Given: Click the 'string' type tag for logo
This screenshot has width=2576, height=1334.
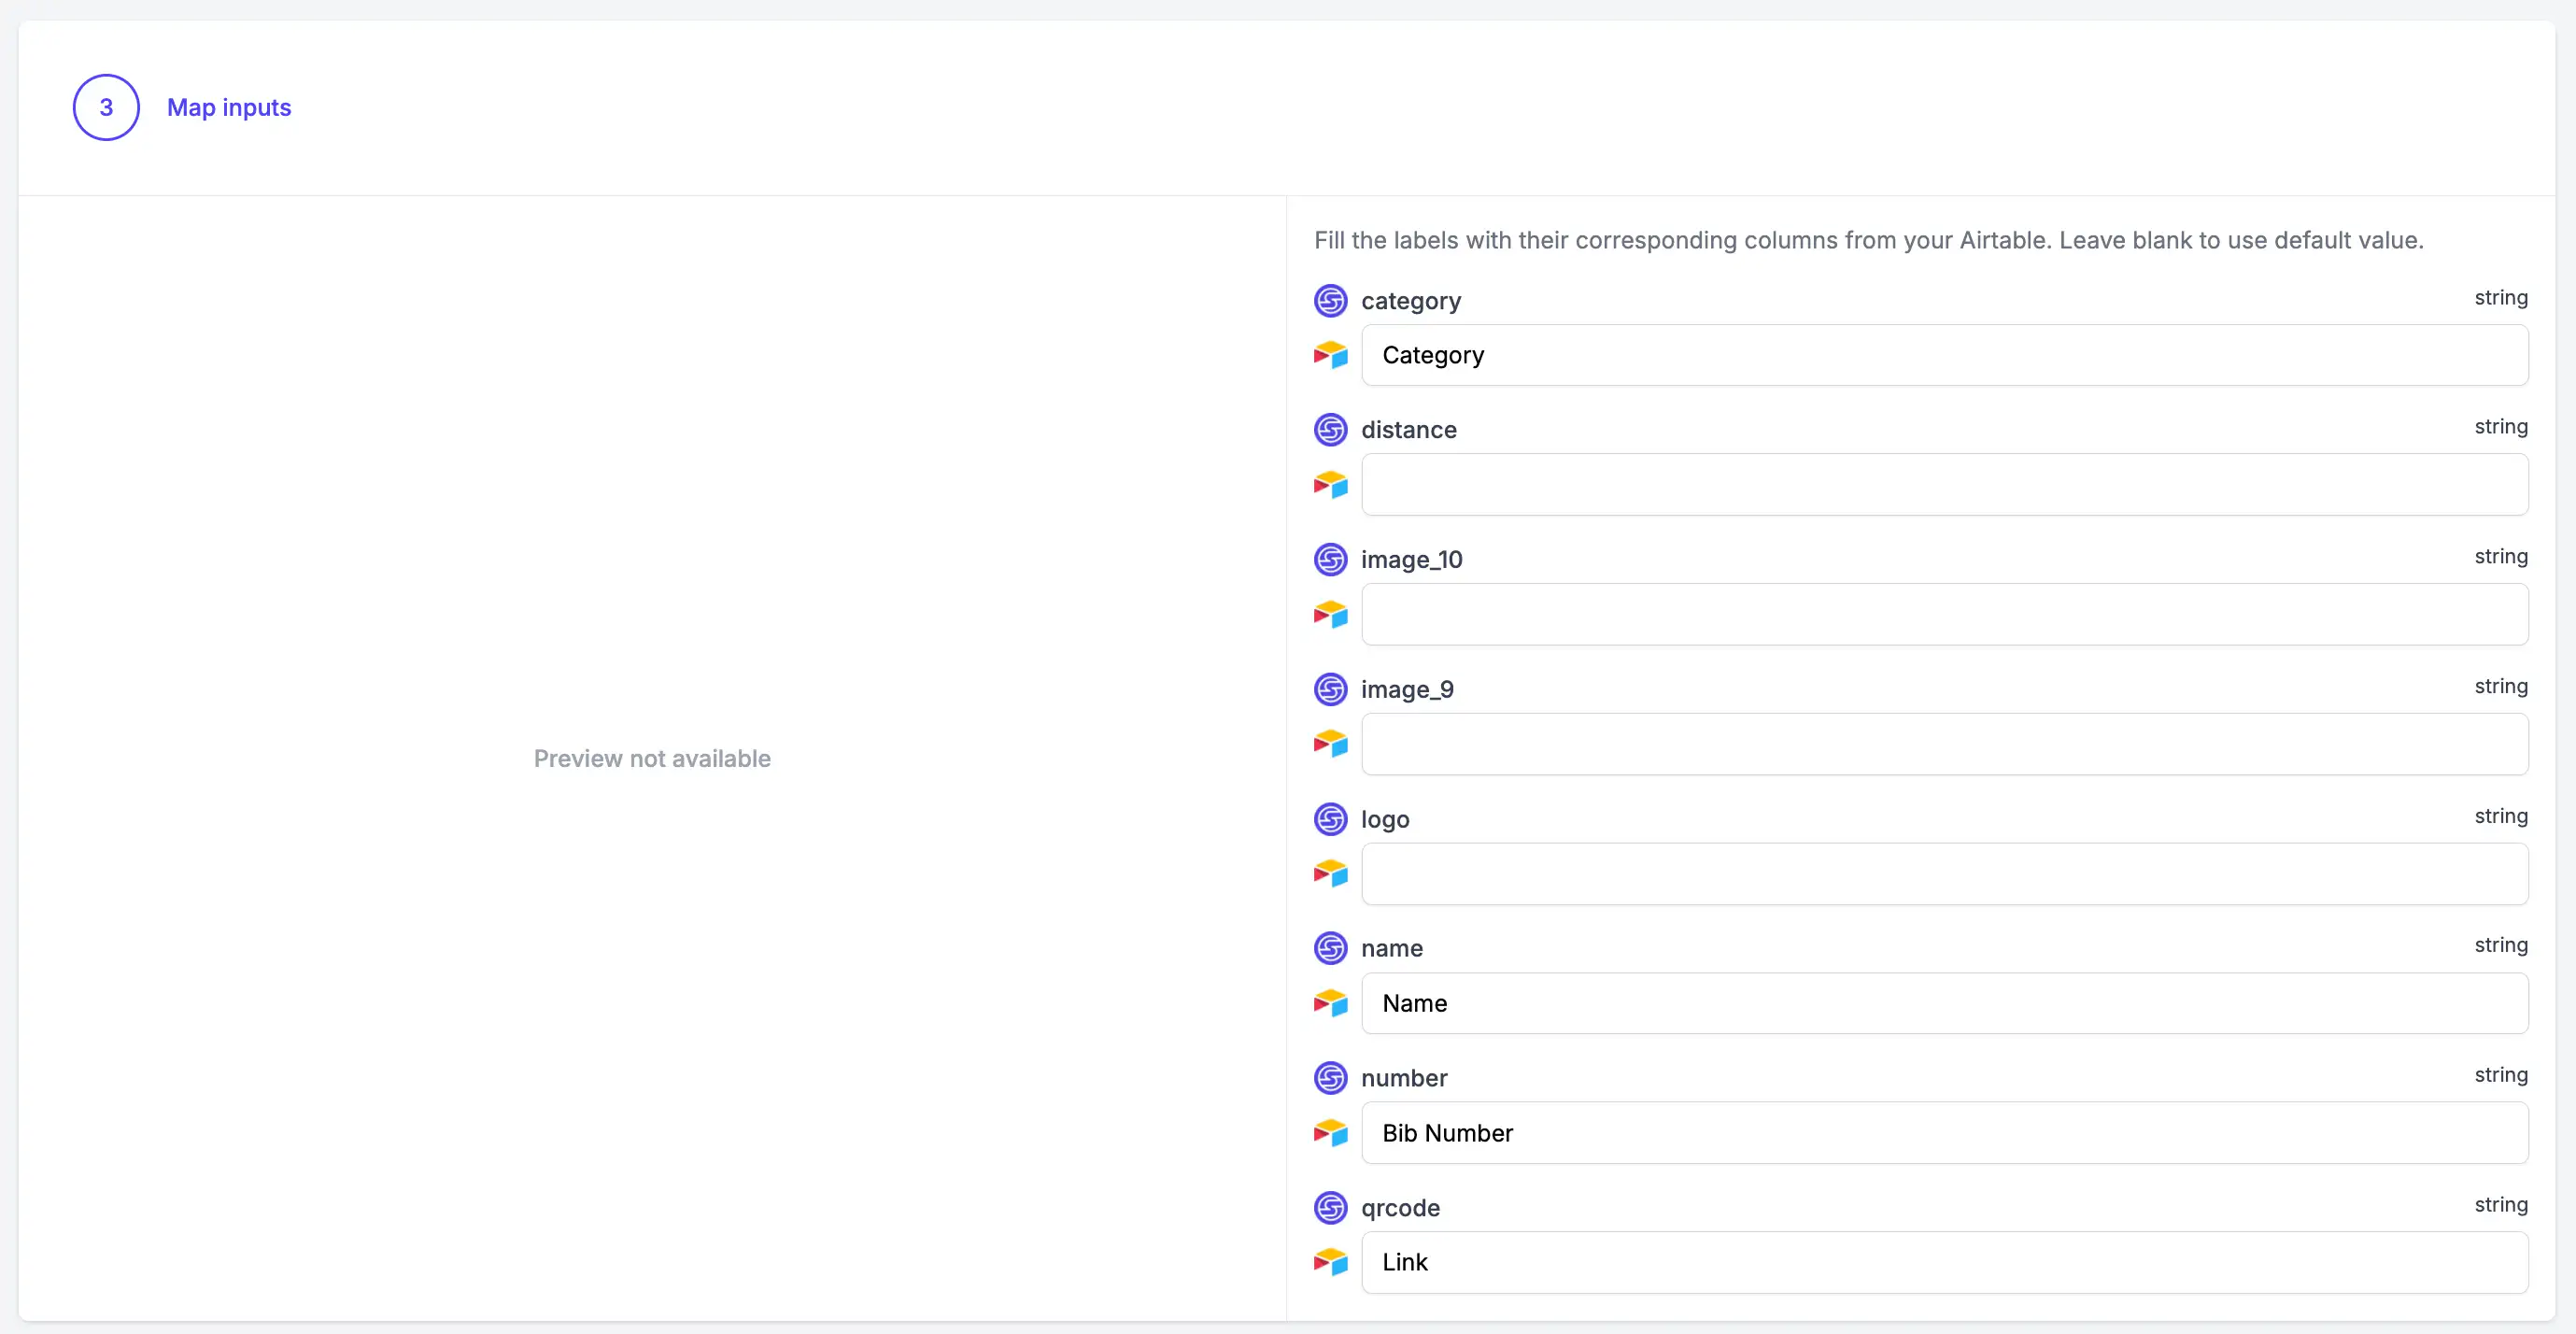Looking at the screenshot, I should tap(2501, 816).
